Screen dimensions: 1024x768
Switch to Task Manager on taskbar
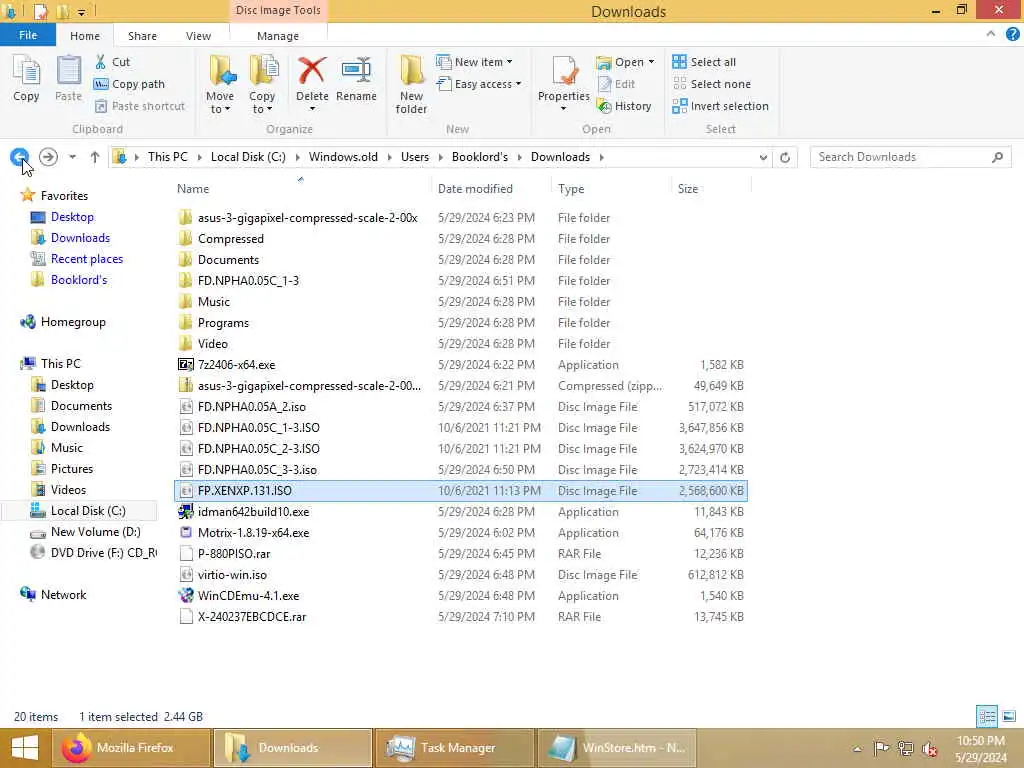455,748
